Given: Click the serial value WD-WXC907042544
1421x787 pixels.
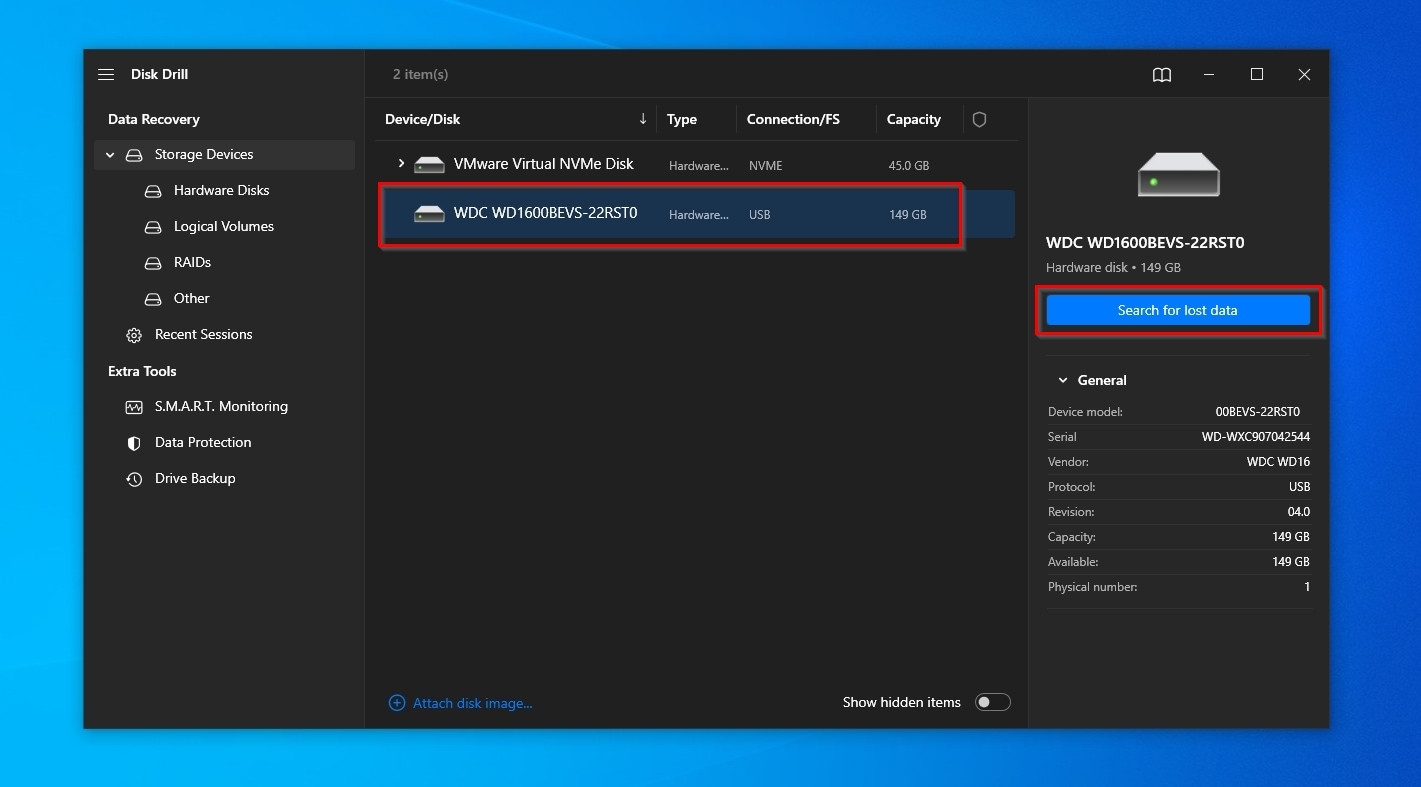Looking at the screenshot, I should click(x=1256, y=437).
